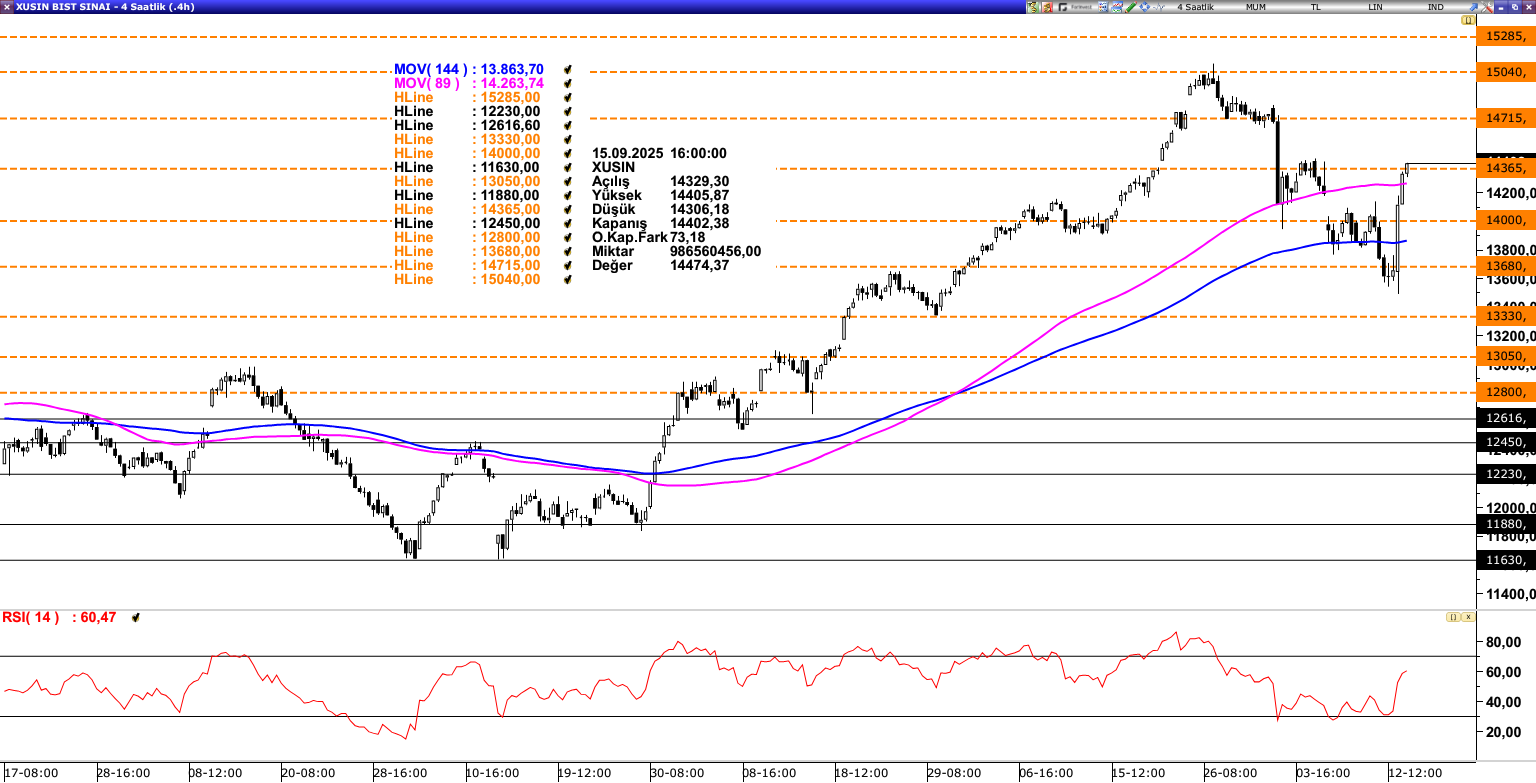1536x783 pixels.
Task: Click the 12800 orange price label
Action: [1505, 392]
